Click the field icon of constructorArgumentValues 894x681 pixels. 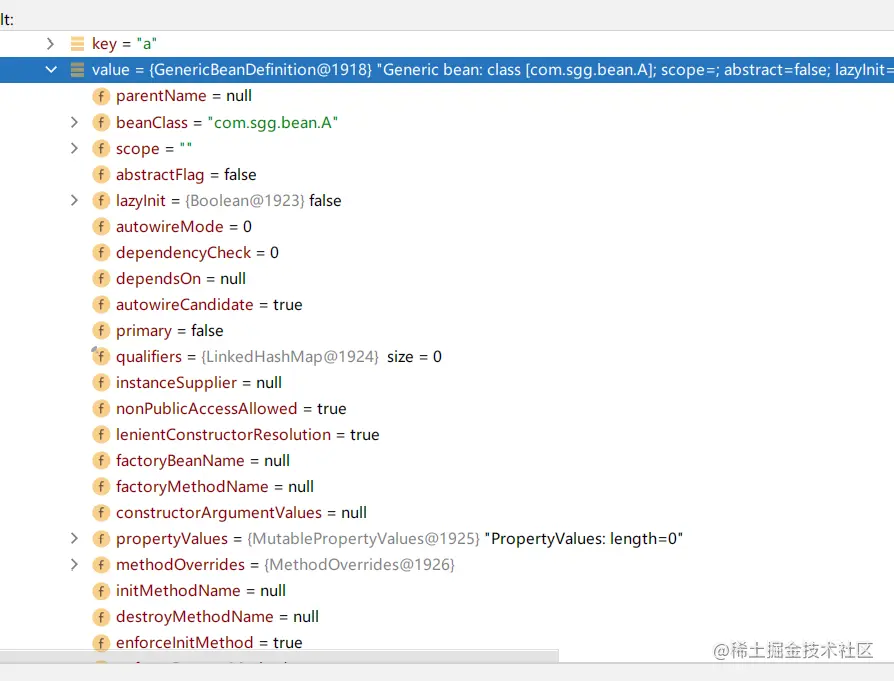click(x=101, y=512)
